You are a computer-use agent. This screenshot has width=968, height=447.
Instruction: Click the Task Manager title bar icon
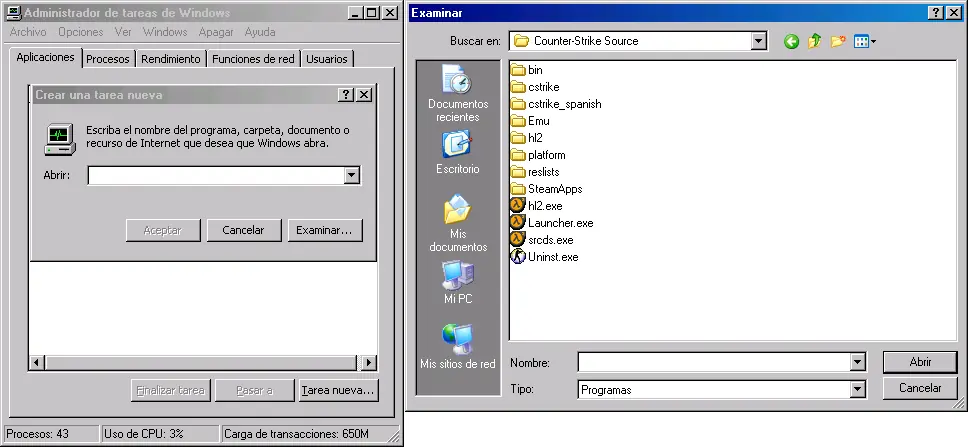(14, 12)
